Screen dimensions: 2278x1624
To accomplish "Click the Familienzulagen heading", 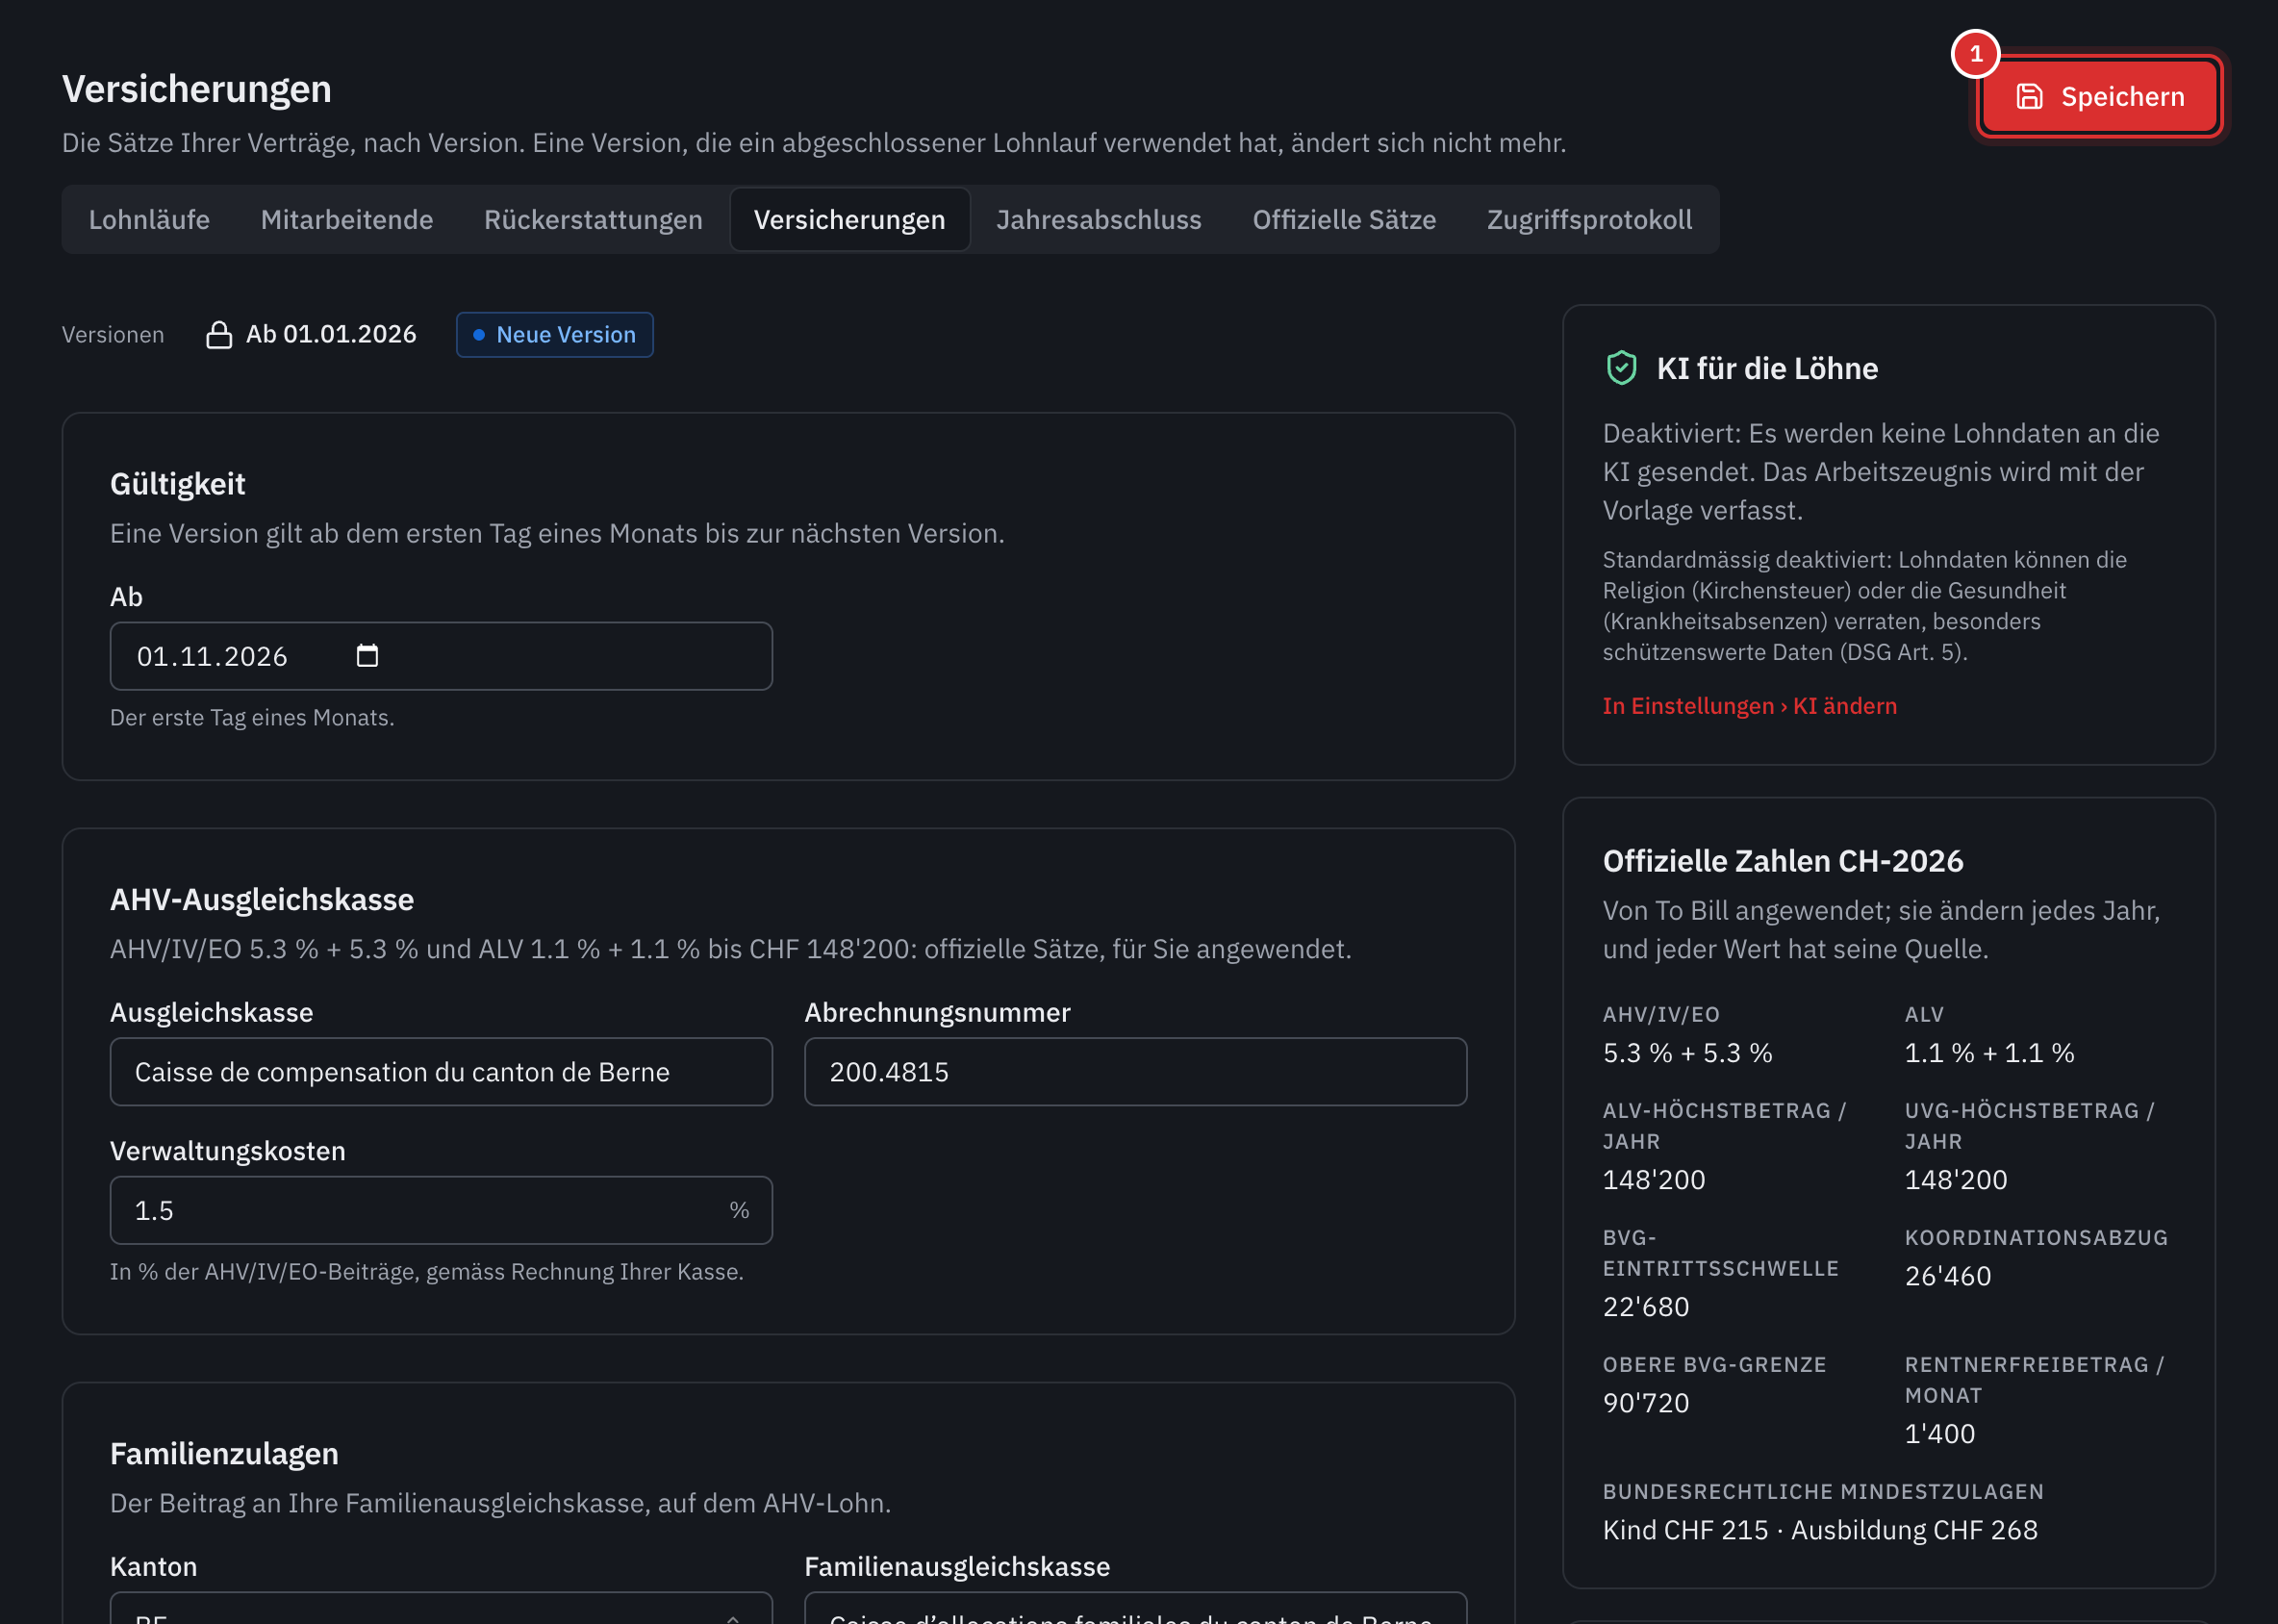I will coord(224,1453).
